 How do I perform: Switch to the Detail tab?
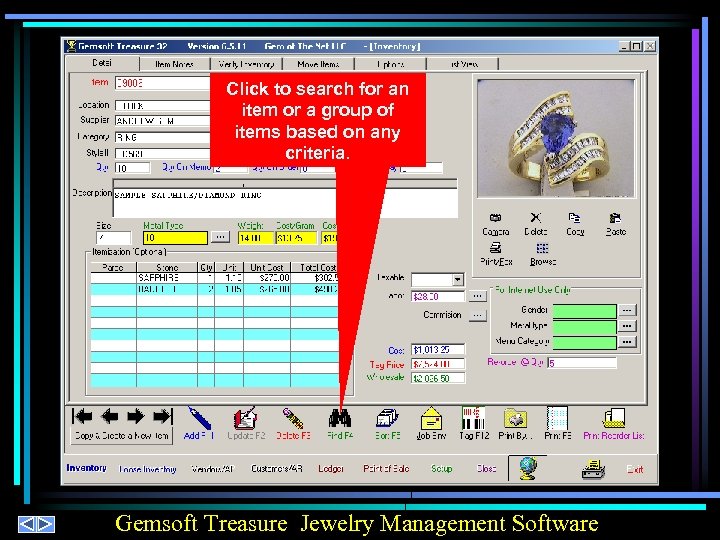(102, 63)
